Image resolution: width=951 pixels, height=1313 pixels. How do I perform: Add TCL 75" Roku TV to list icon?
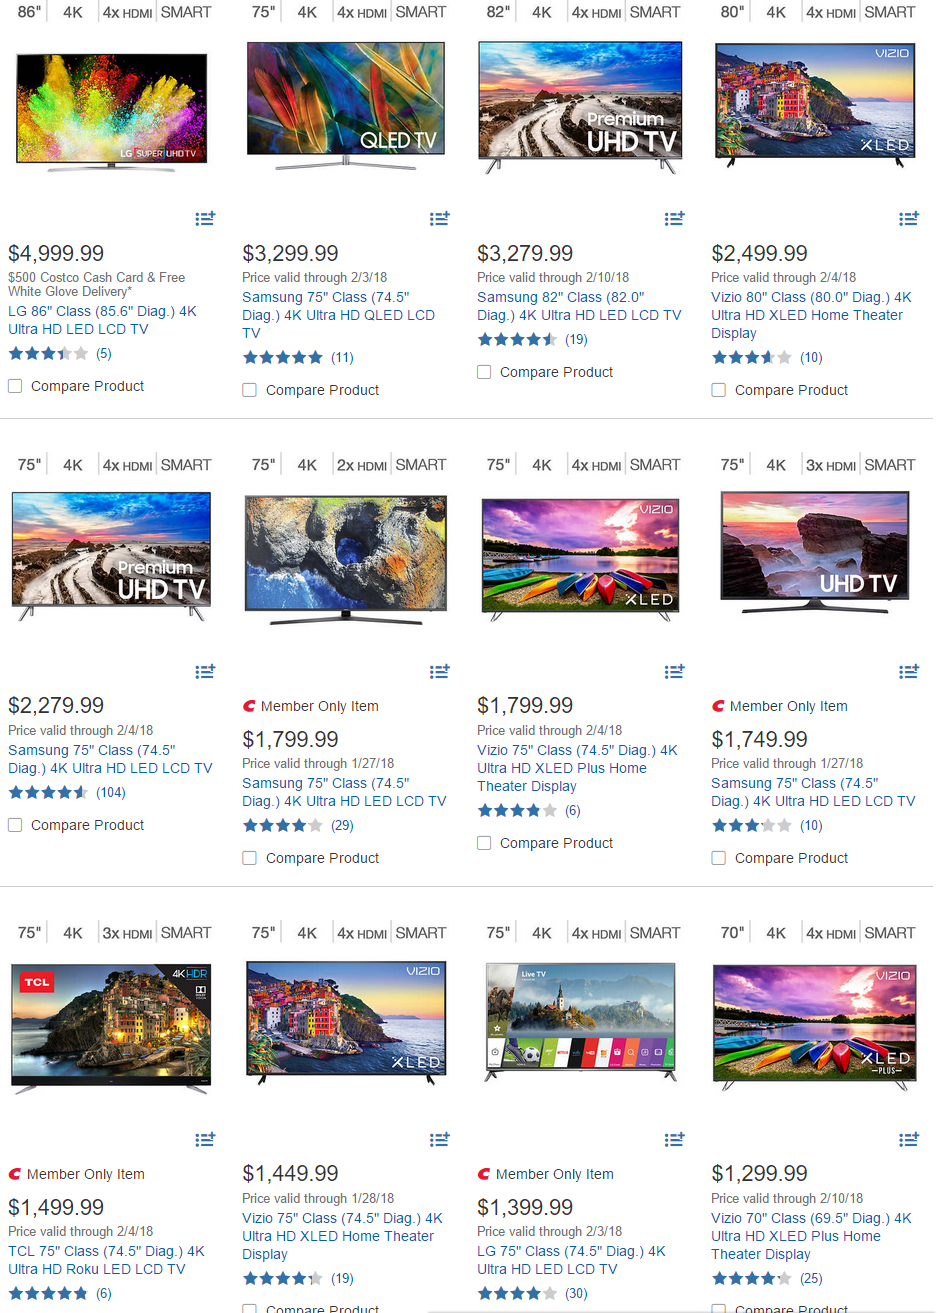(205, 1139)
